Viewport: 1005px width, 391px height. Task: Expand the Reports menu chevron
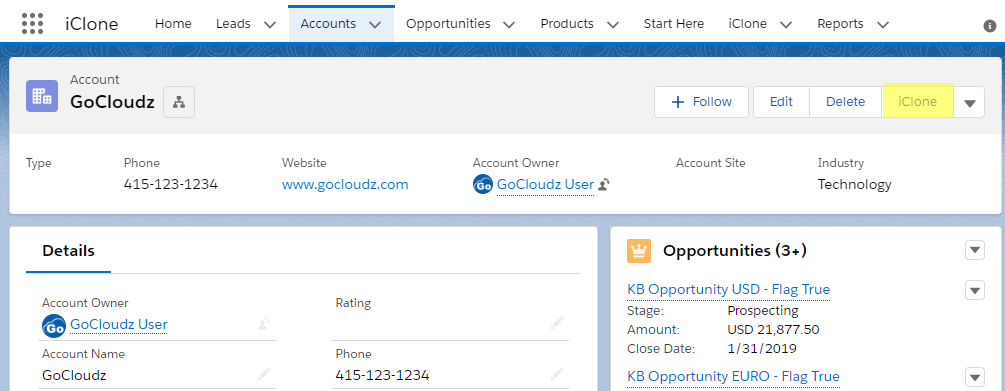coord(883,25)
